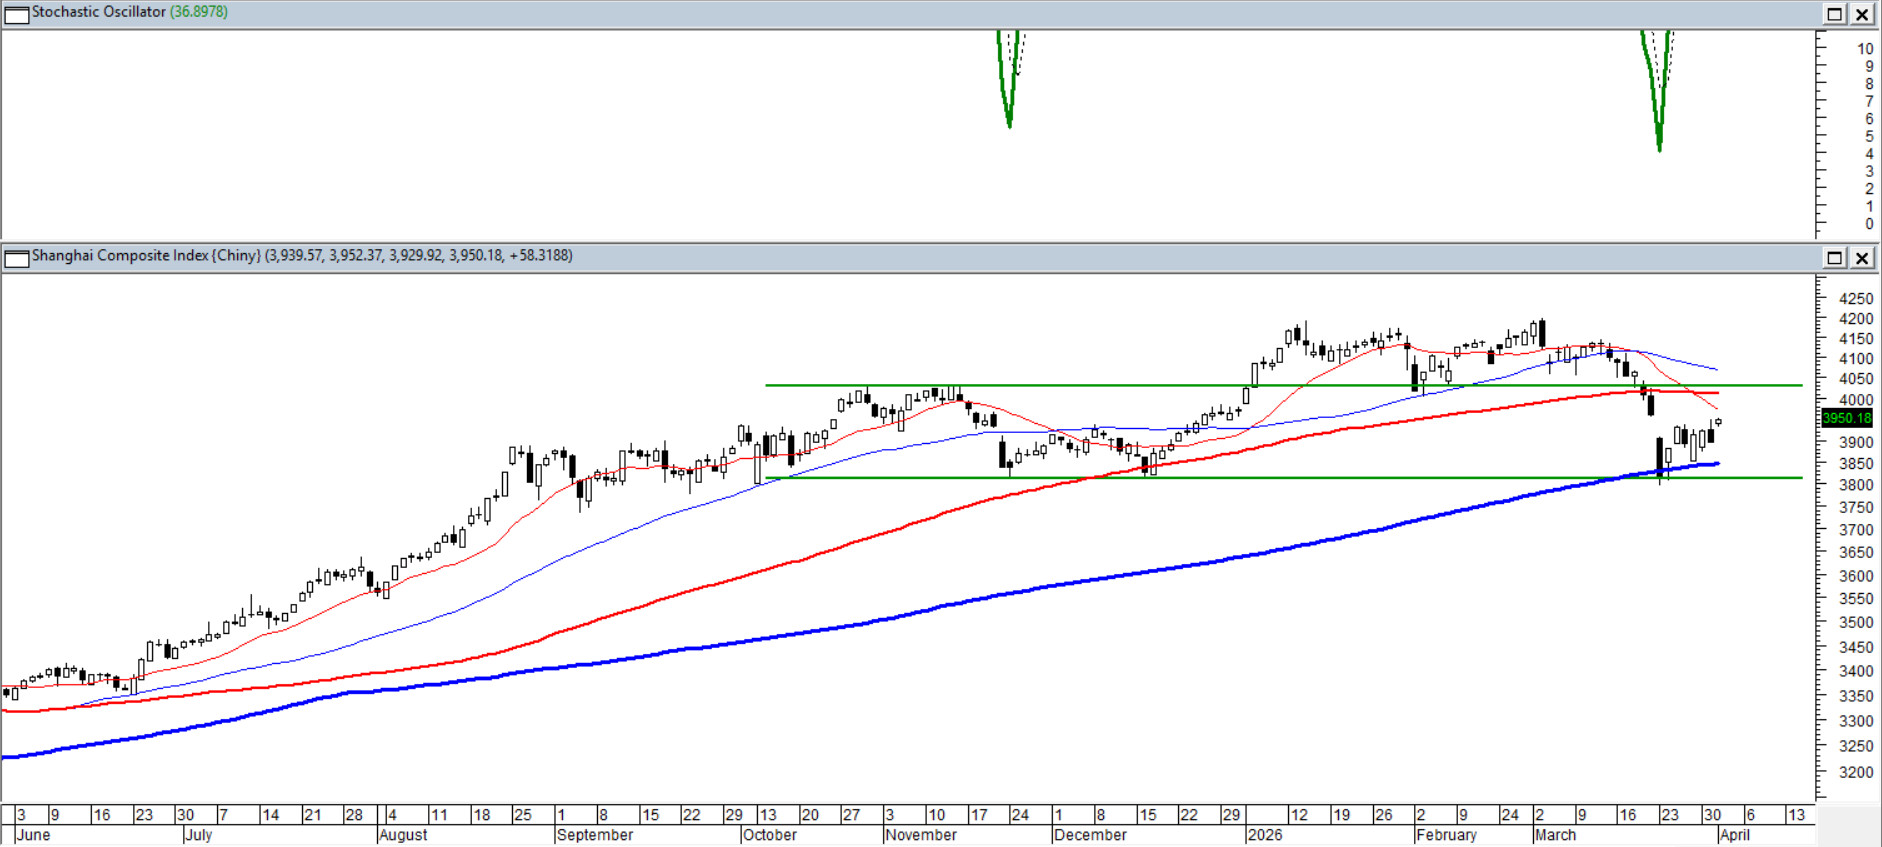
Task: Click the Shanghai Composite Index title text
Action: [145, 256]
